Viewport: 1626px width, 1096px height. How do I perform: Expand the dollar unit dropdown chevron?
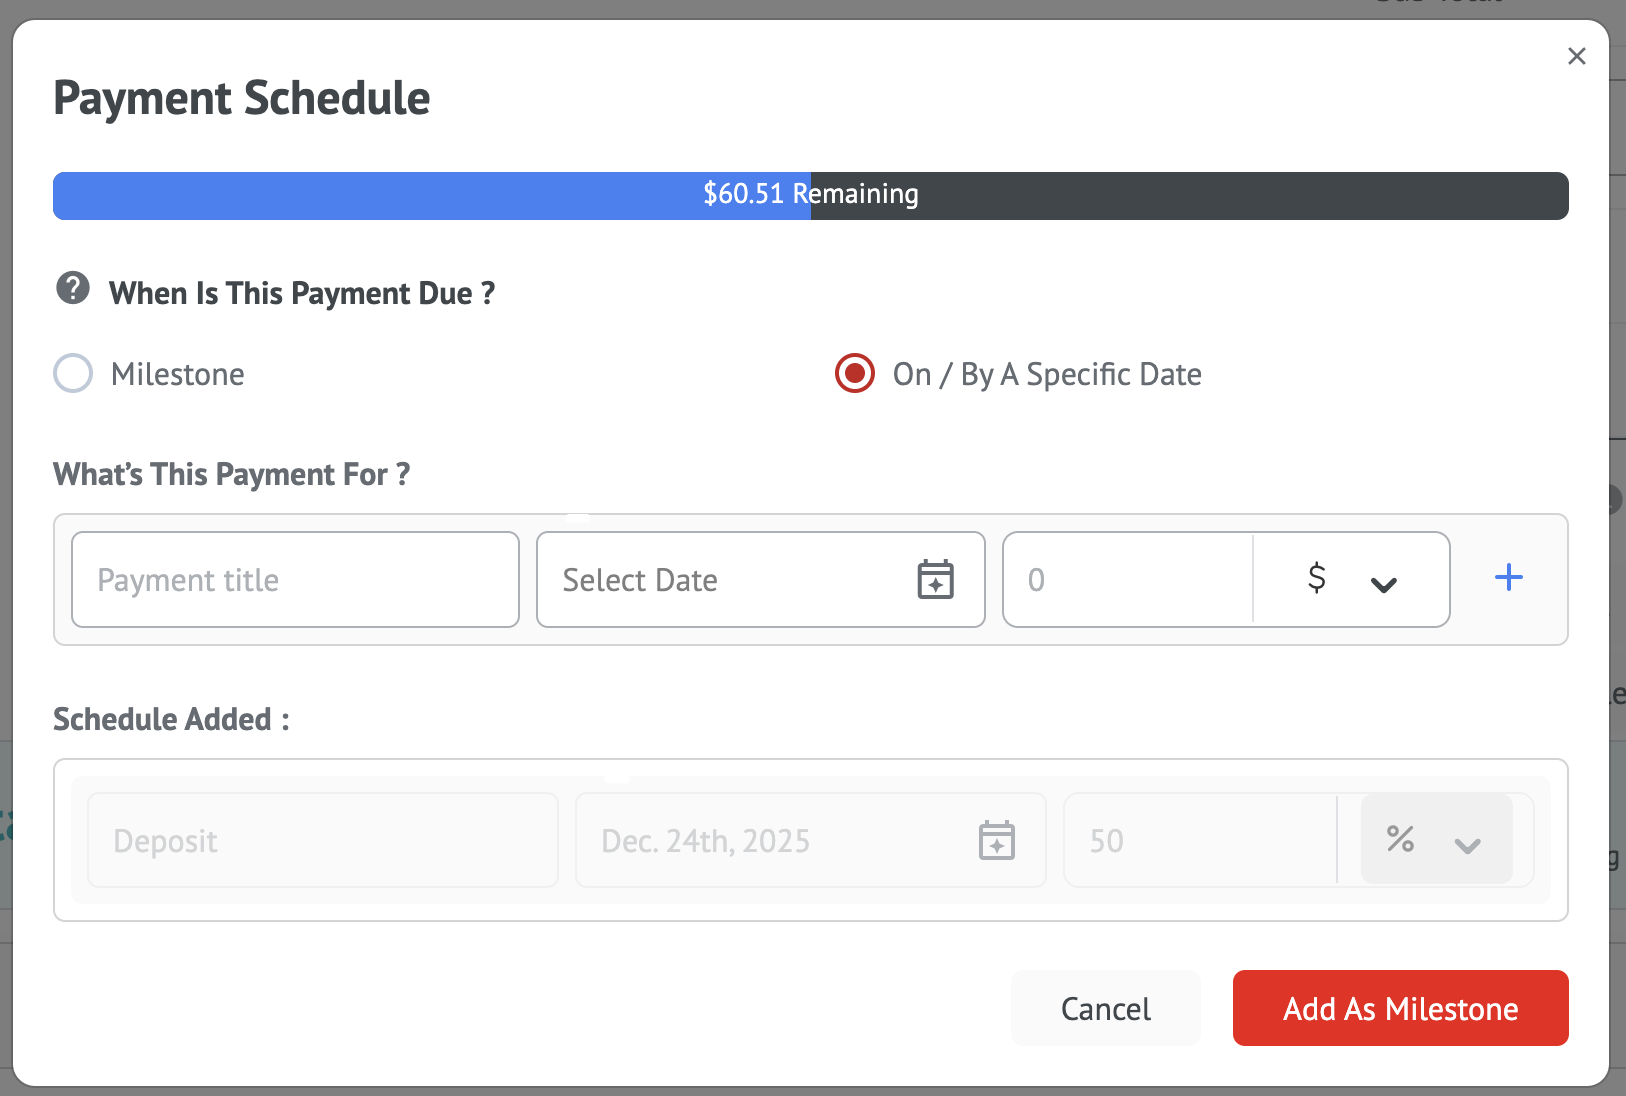pyautogui.click(x=1383, y=585)
